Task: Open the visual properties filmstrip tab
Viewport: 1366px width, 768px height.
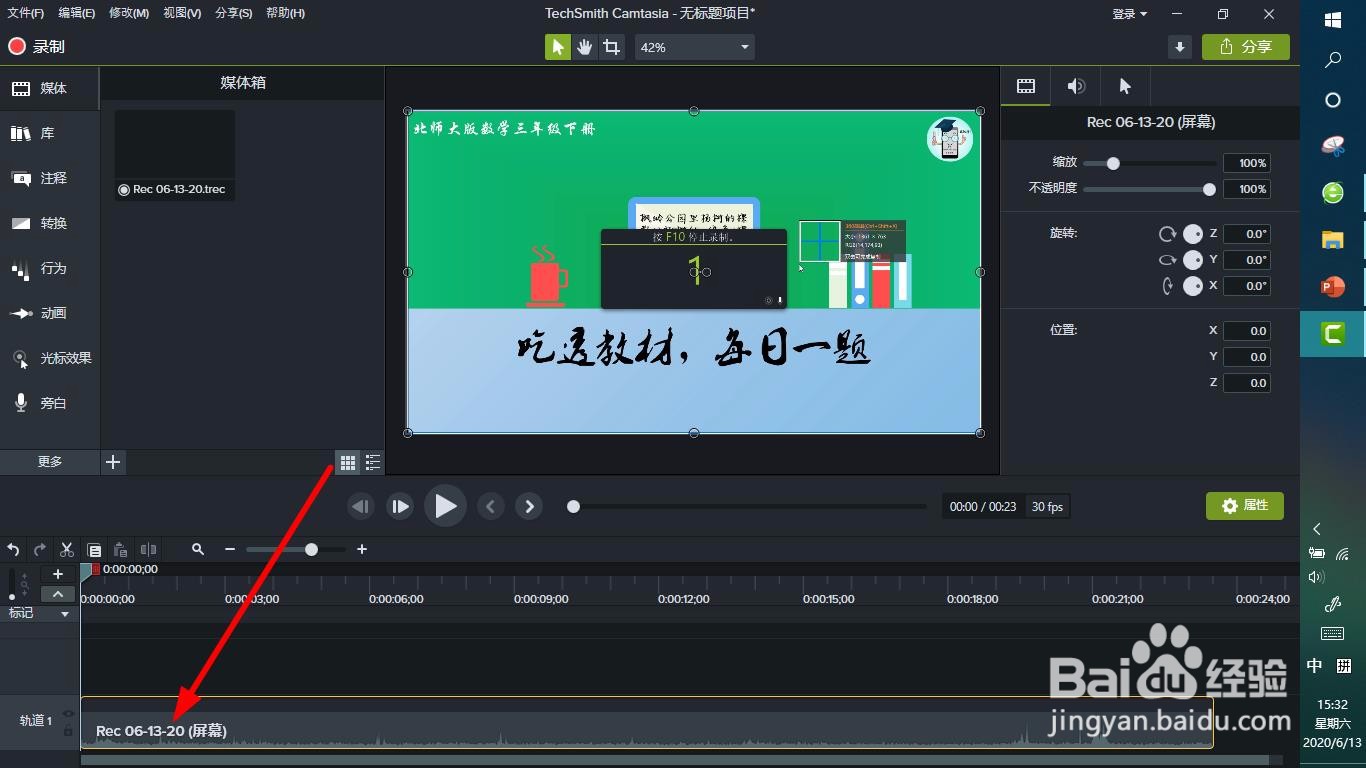Action: point(1026,86)
